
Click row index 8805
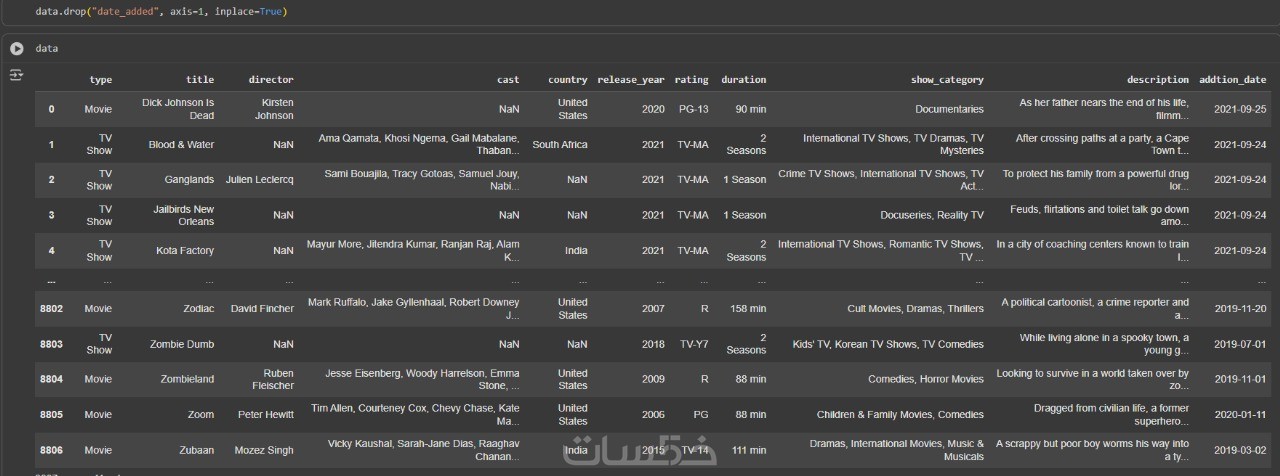[x=51, y=414]
